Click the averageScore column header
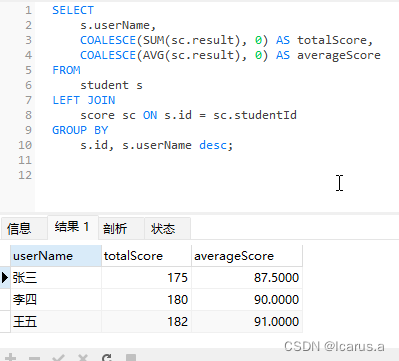Screen dimensions: 399x361 [x=247, y=256]
